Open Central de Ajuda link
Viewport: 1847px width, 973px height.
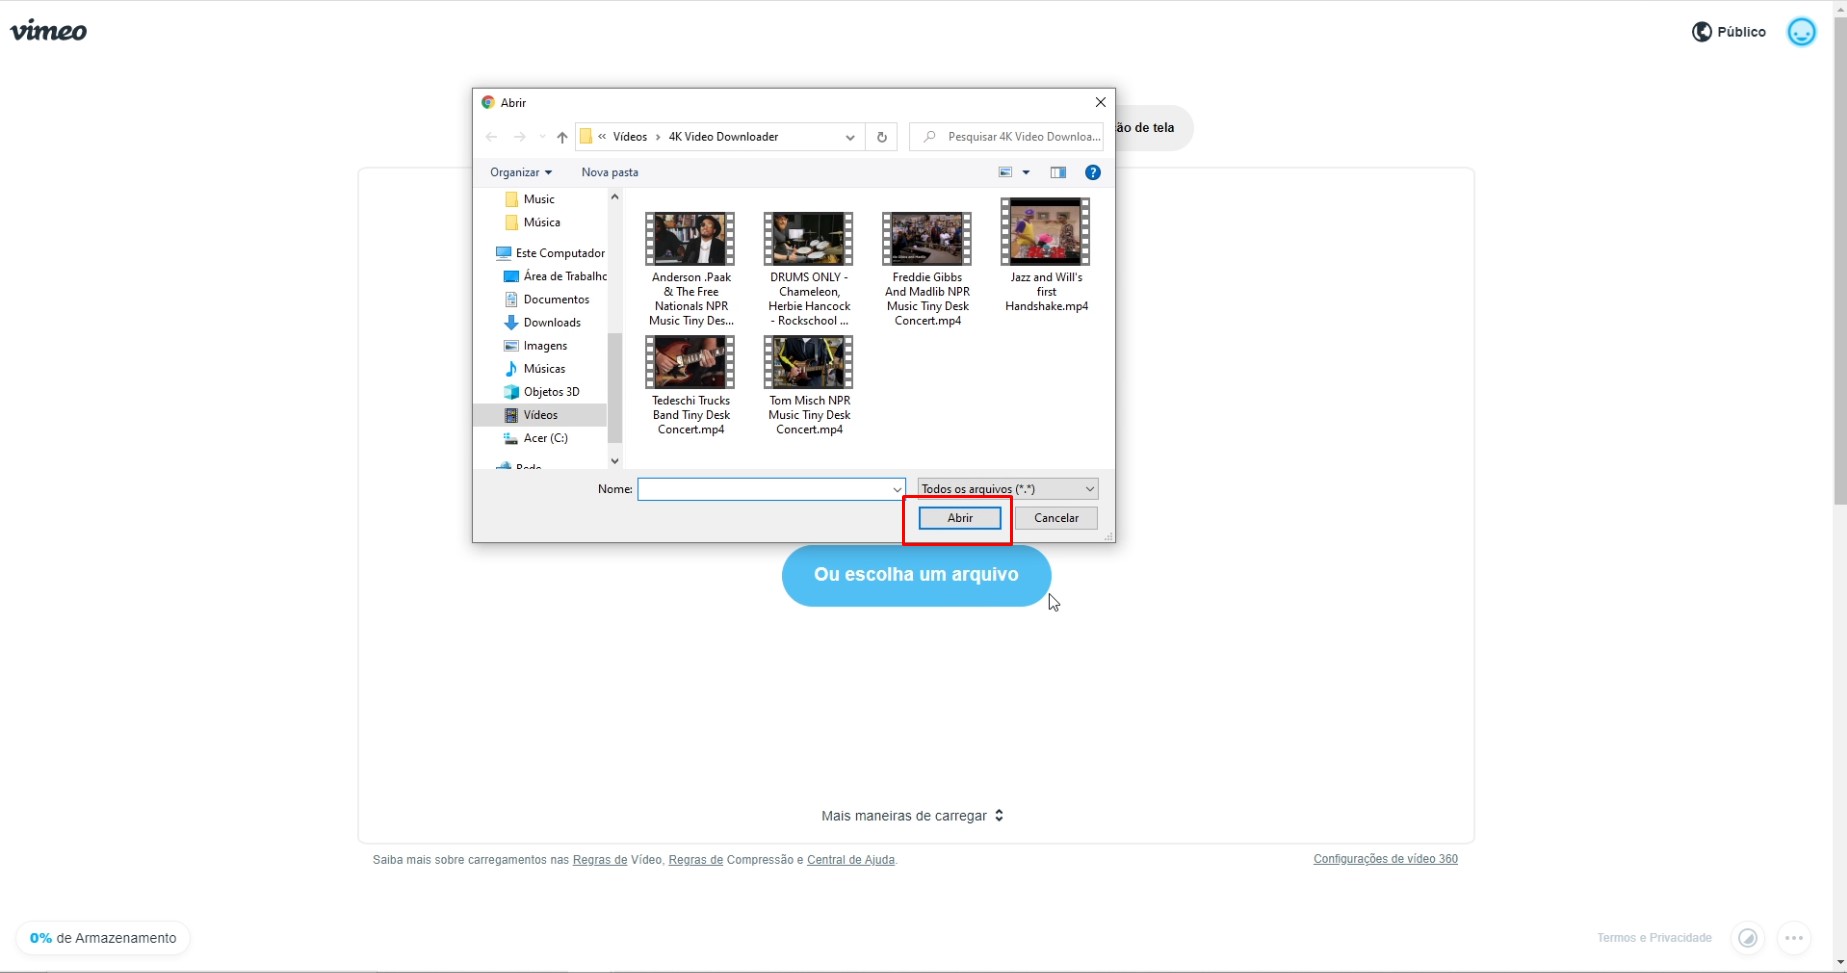pos(851,860)
